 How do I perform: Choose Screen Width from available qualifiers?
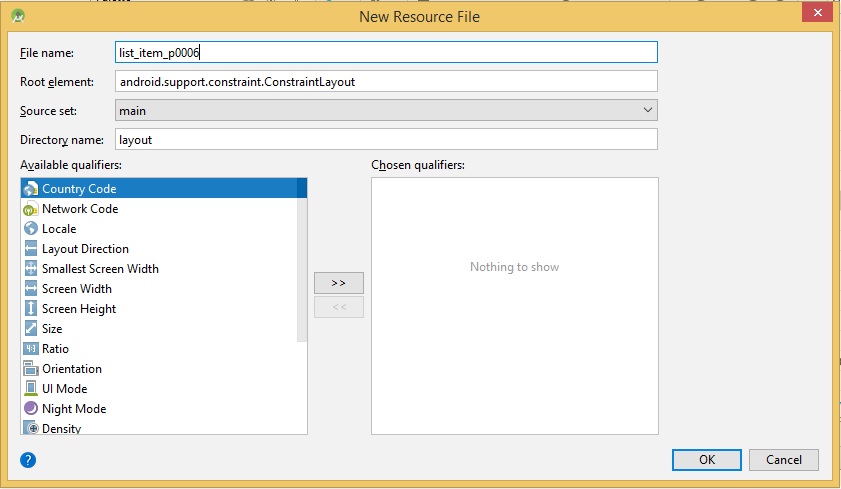[77, 289]
